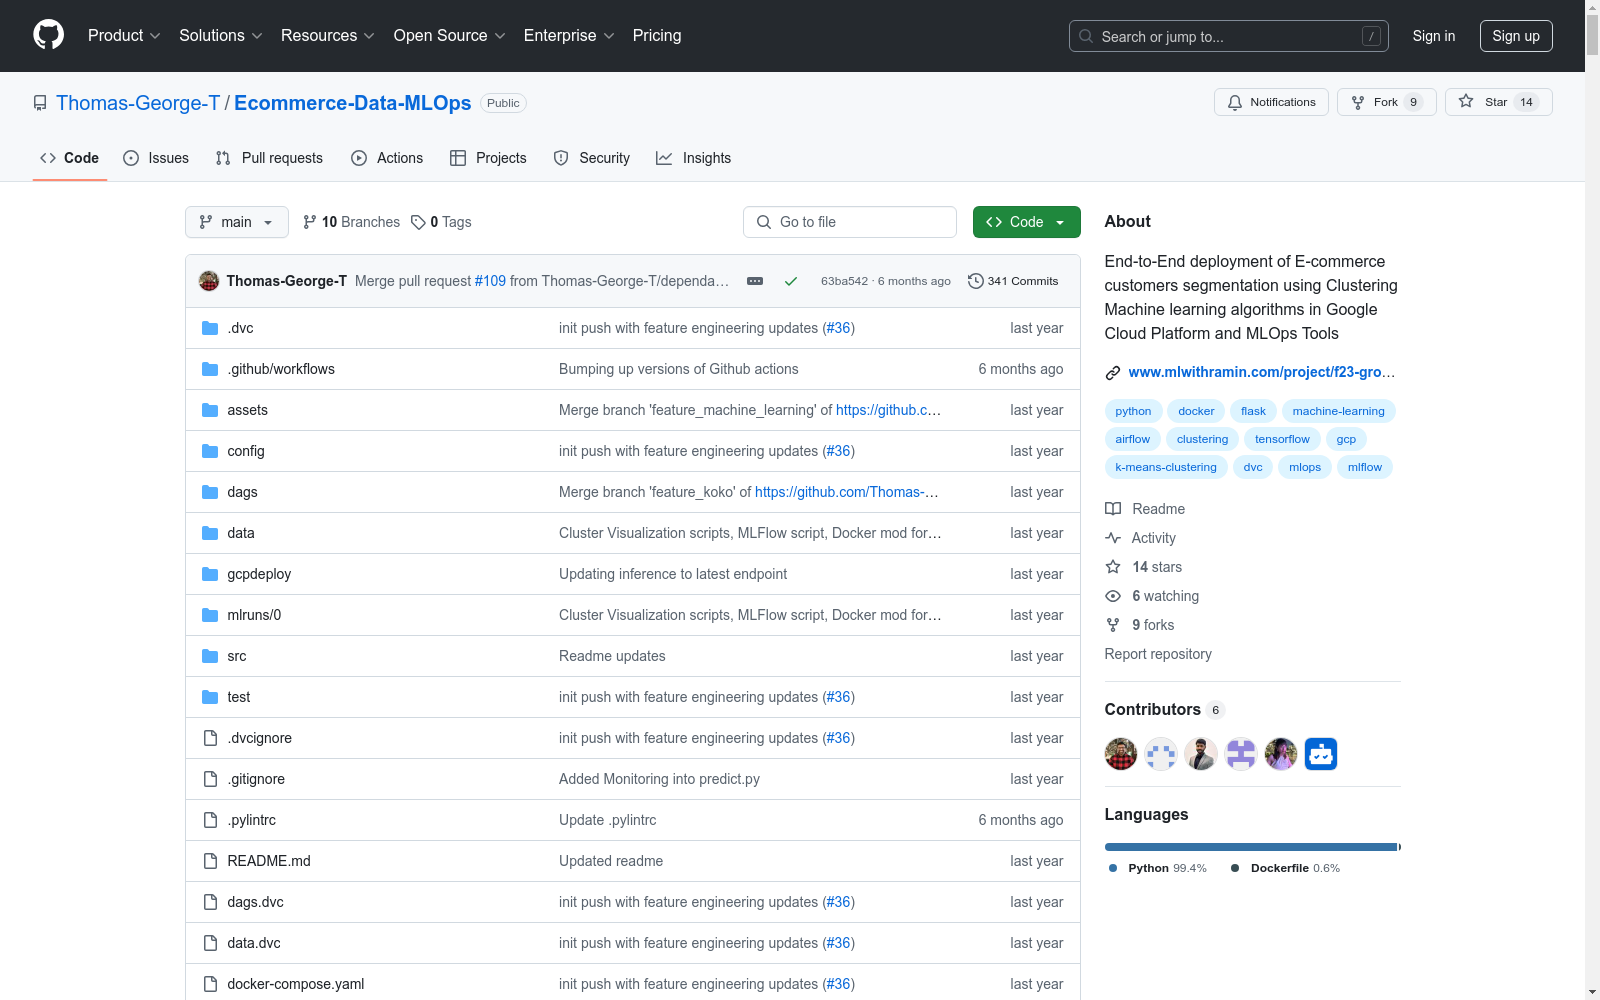Viewport: 1600px width, 1000px height.
Task: Click the mlflow topic tag
Action: point(1365,467)
